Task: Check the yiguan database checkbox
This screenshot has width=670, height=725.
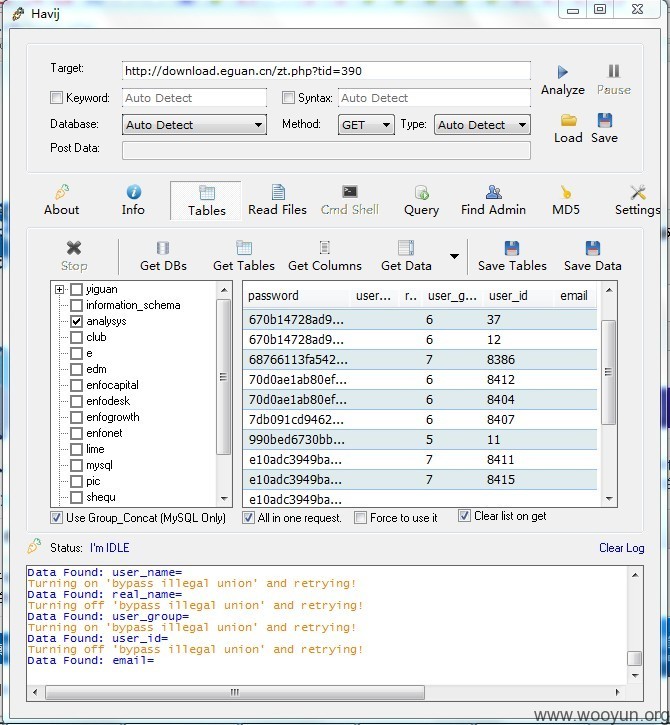Action: 76,289
